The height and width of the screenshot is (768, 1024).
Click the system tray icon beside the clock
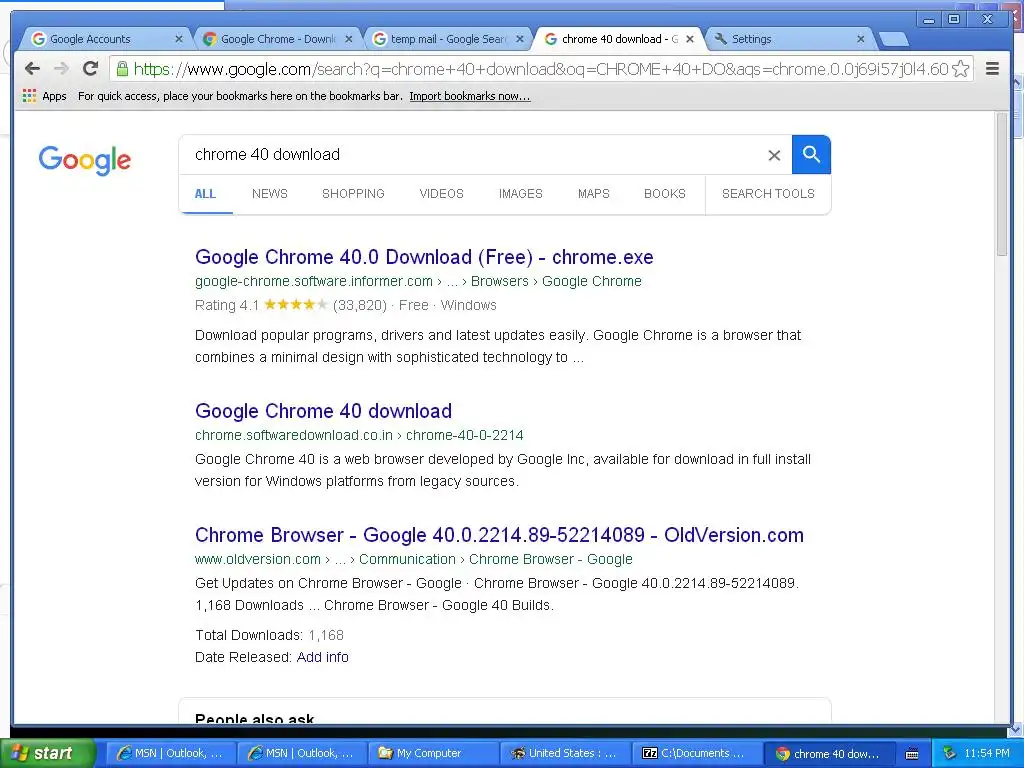tap(950, 753)
